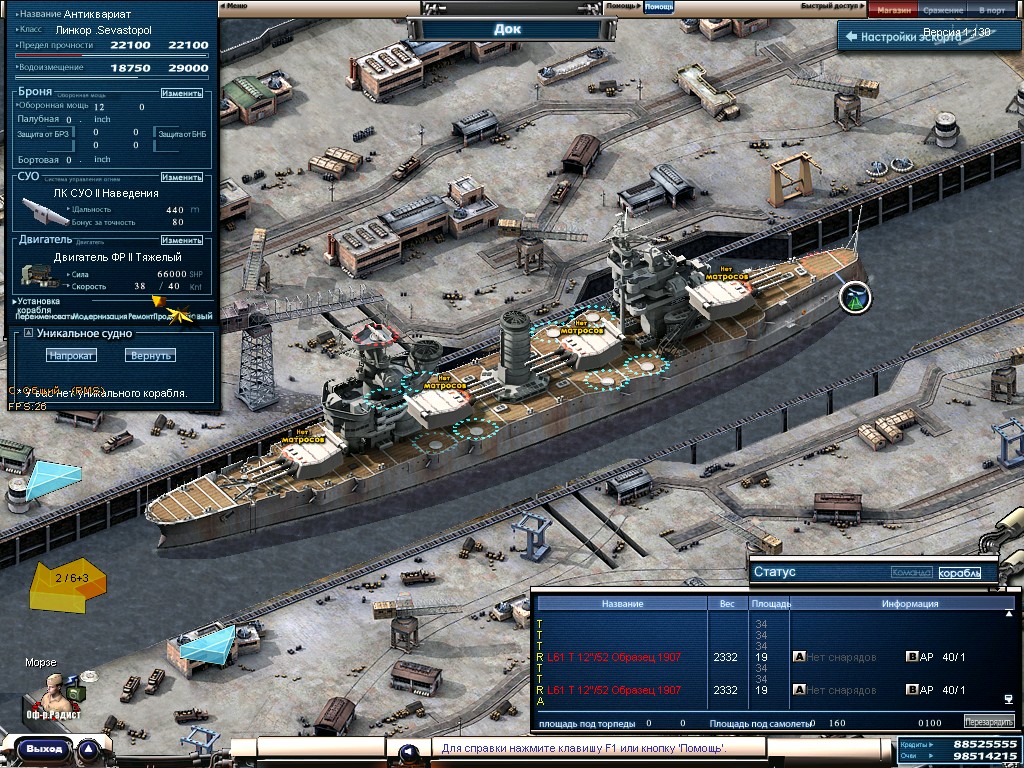This screenshot has width=1024, height=768.
Task: Collapse the Уникальное судно panel
Action: click(x=28, y=333)
